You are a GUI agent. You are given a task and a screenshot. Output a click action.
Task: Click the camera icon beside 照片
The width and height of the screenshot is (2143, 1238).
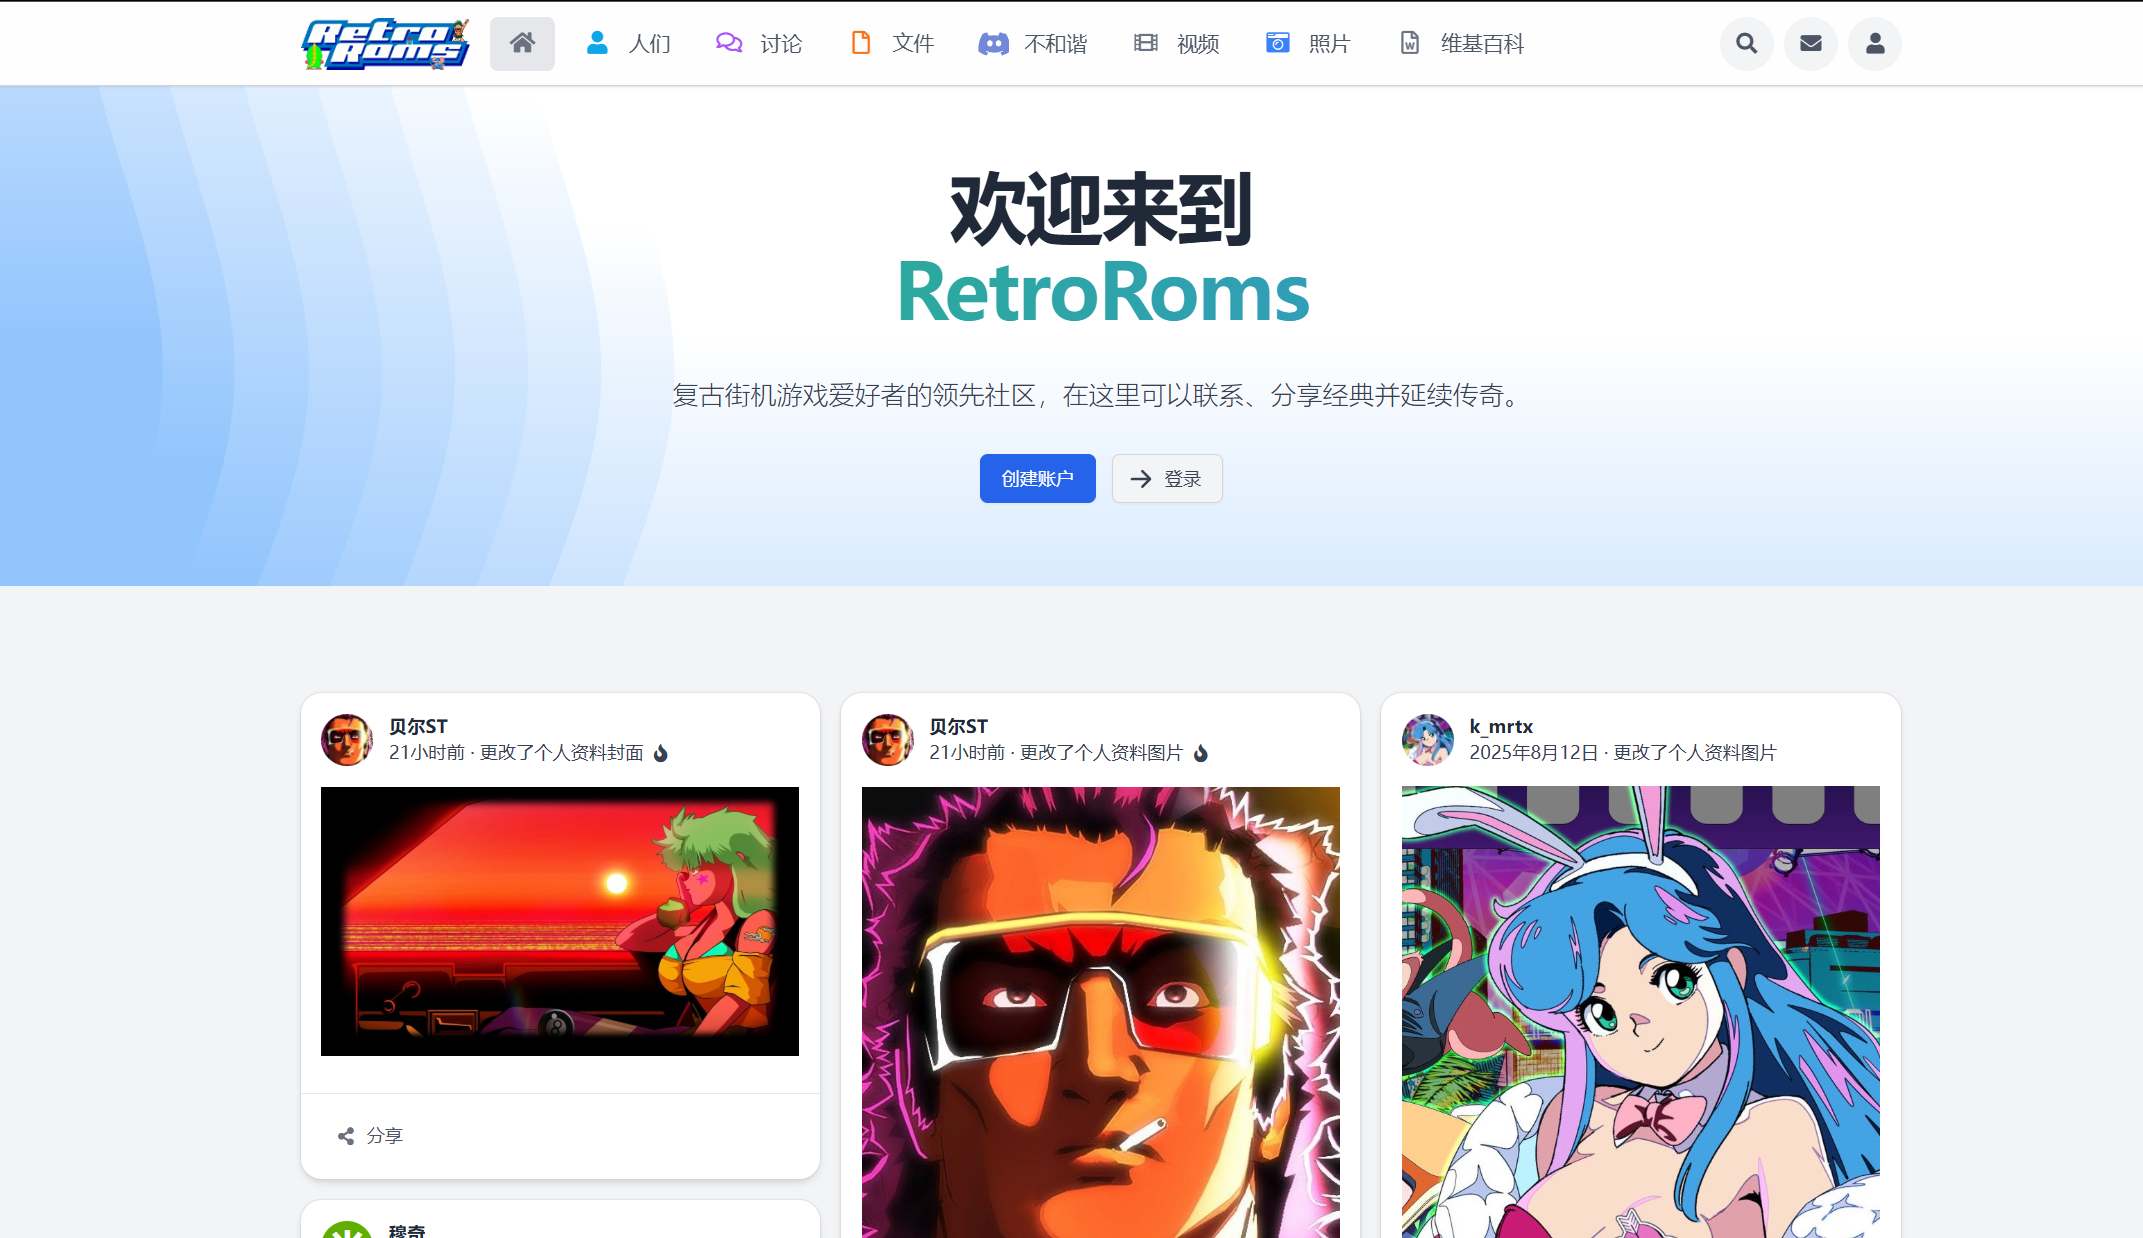tap(1278, 43)
